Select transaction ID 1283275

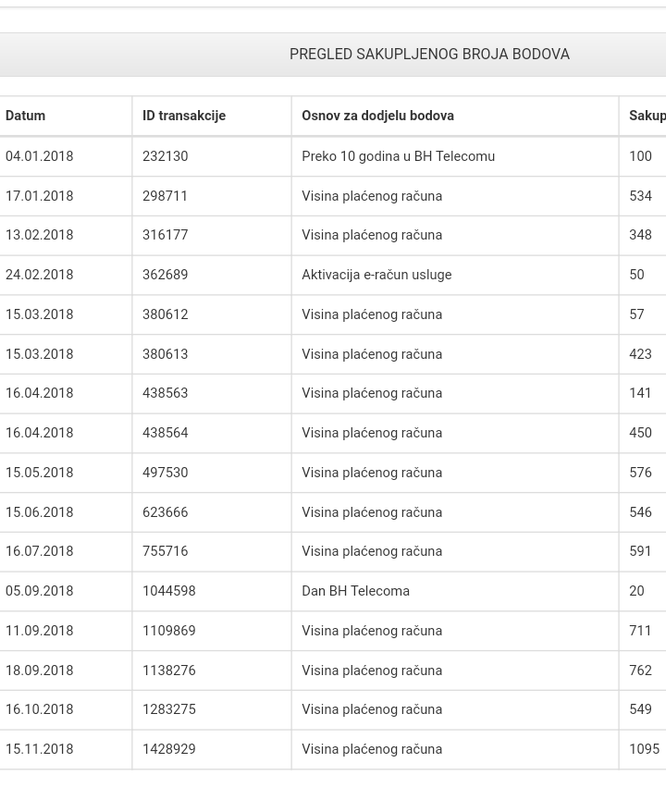(x=169, y=709)
